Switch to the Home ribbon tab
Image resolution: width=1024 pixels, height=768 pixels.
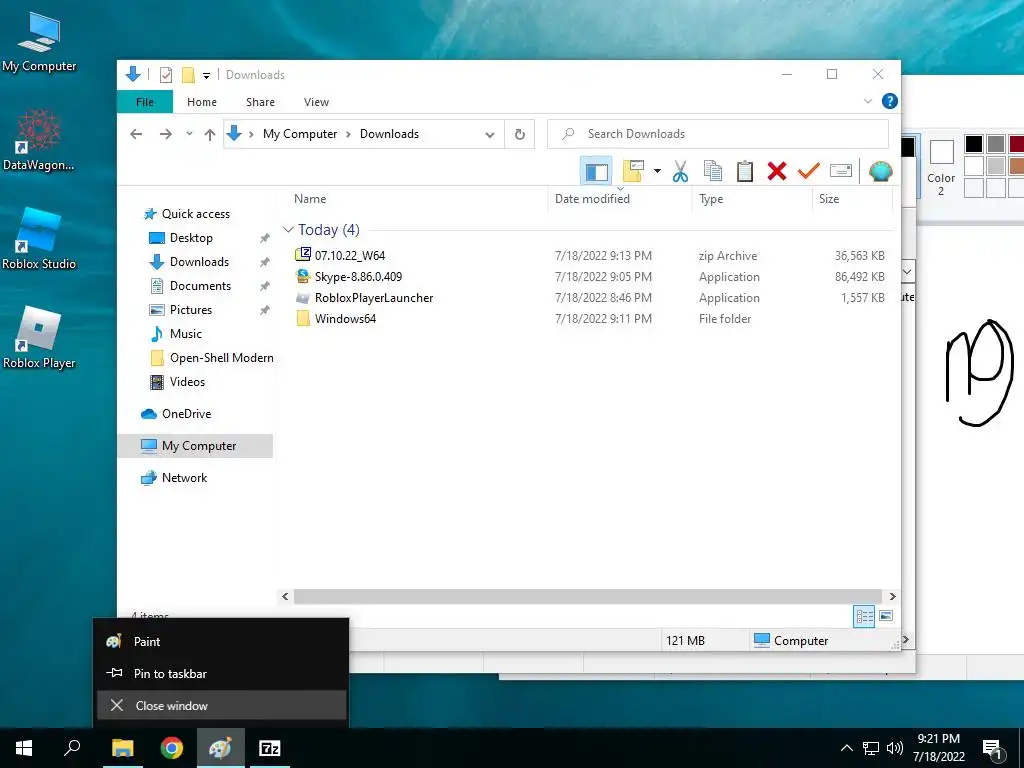tap(202, 102)
